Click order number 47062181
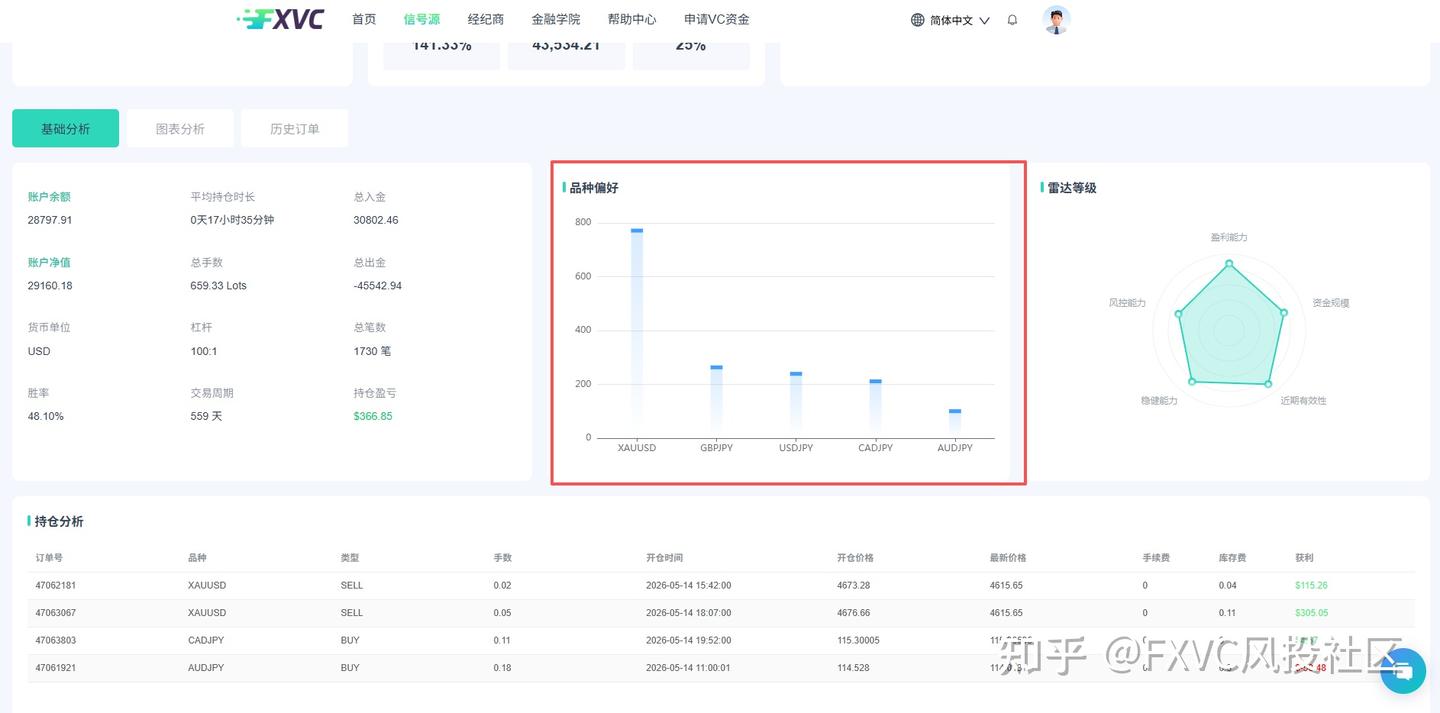 pos(56,585)
